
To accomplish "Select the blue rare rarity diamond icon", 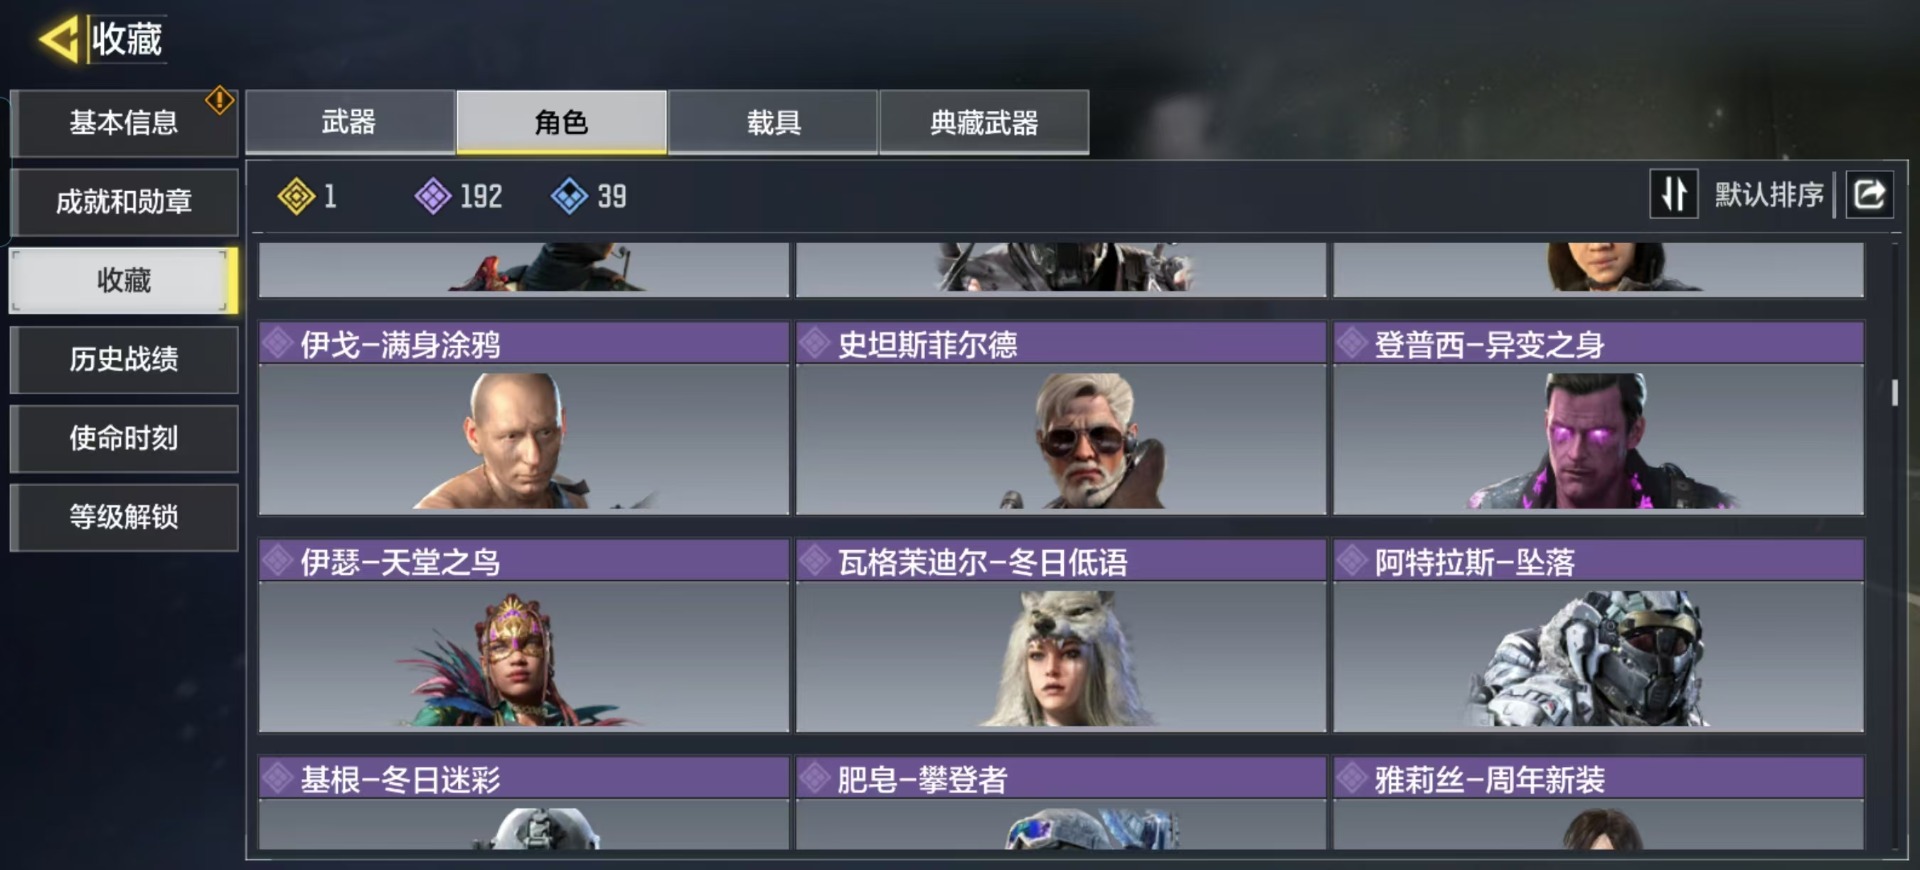I will 569,196.
